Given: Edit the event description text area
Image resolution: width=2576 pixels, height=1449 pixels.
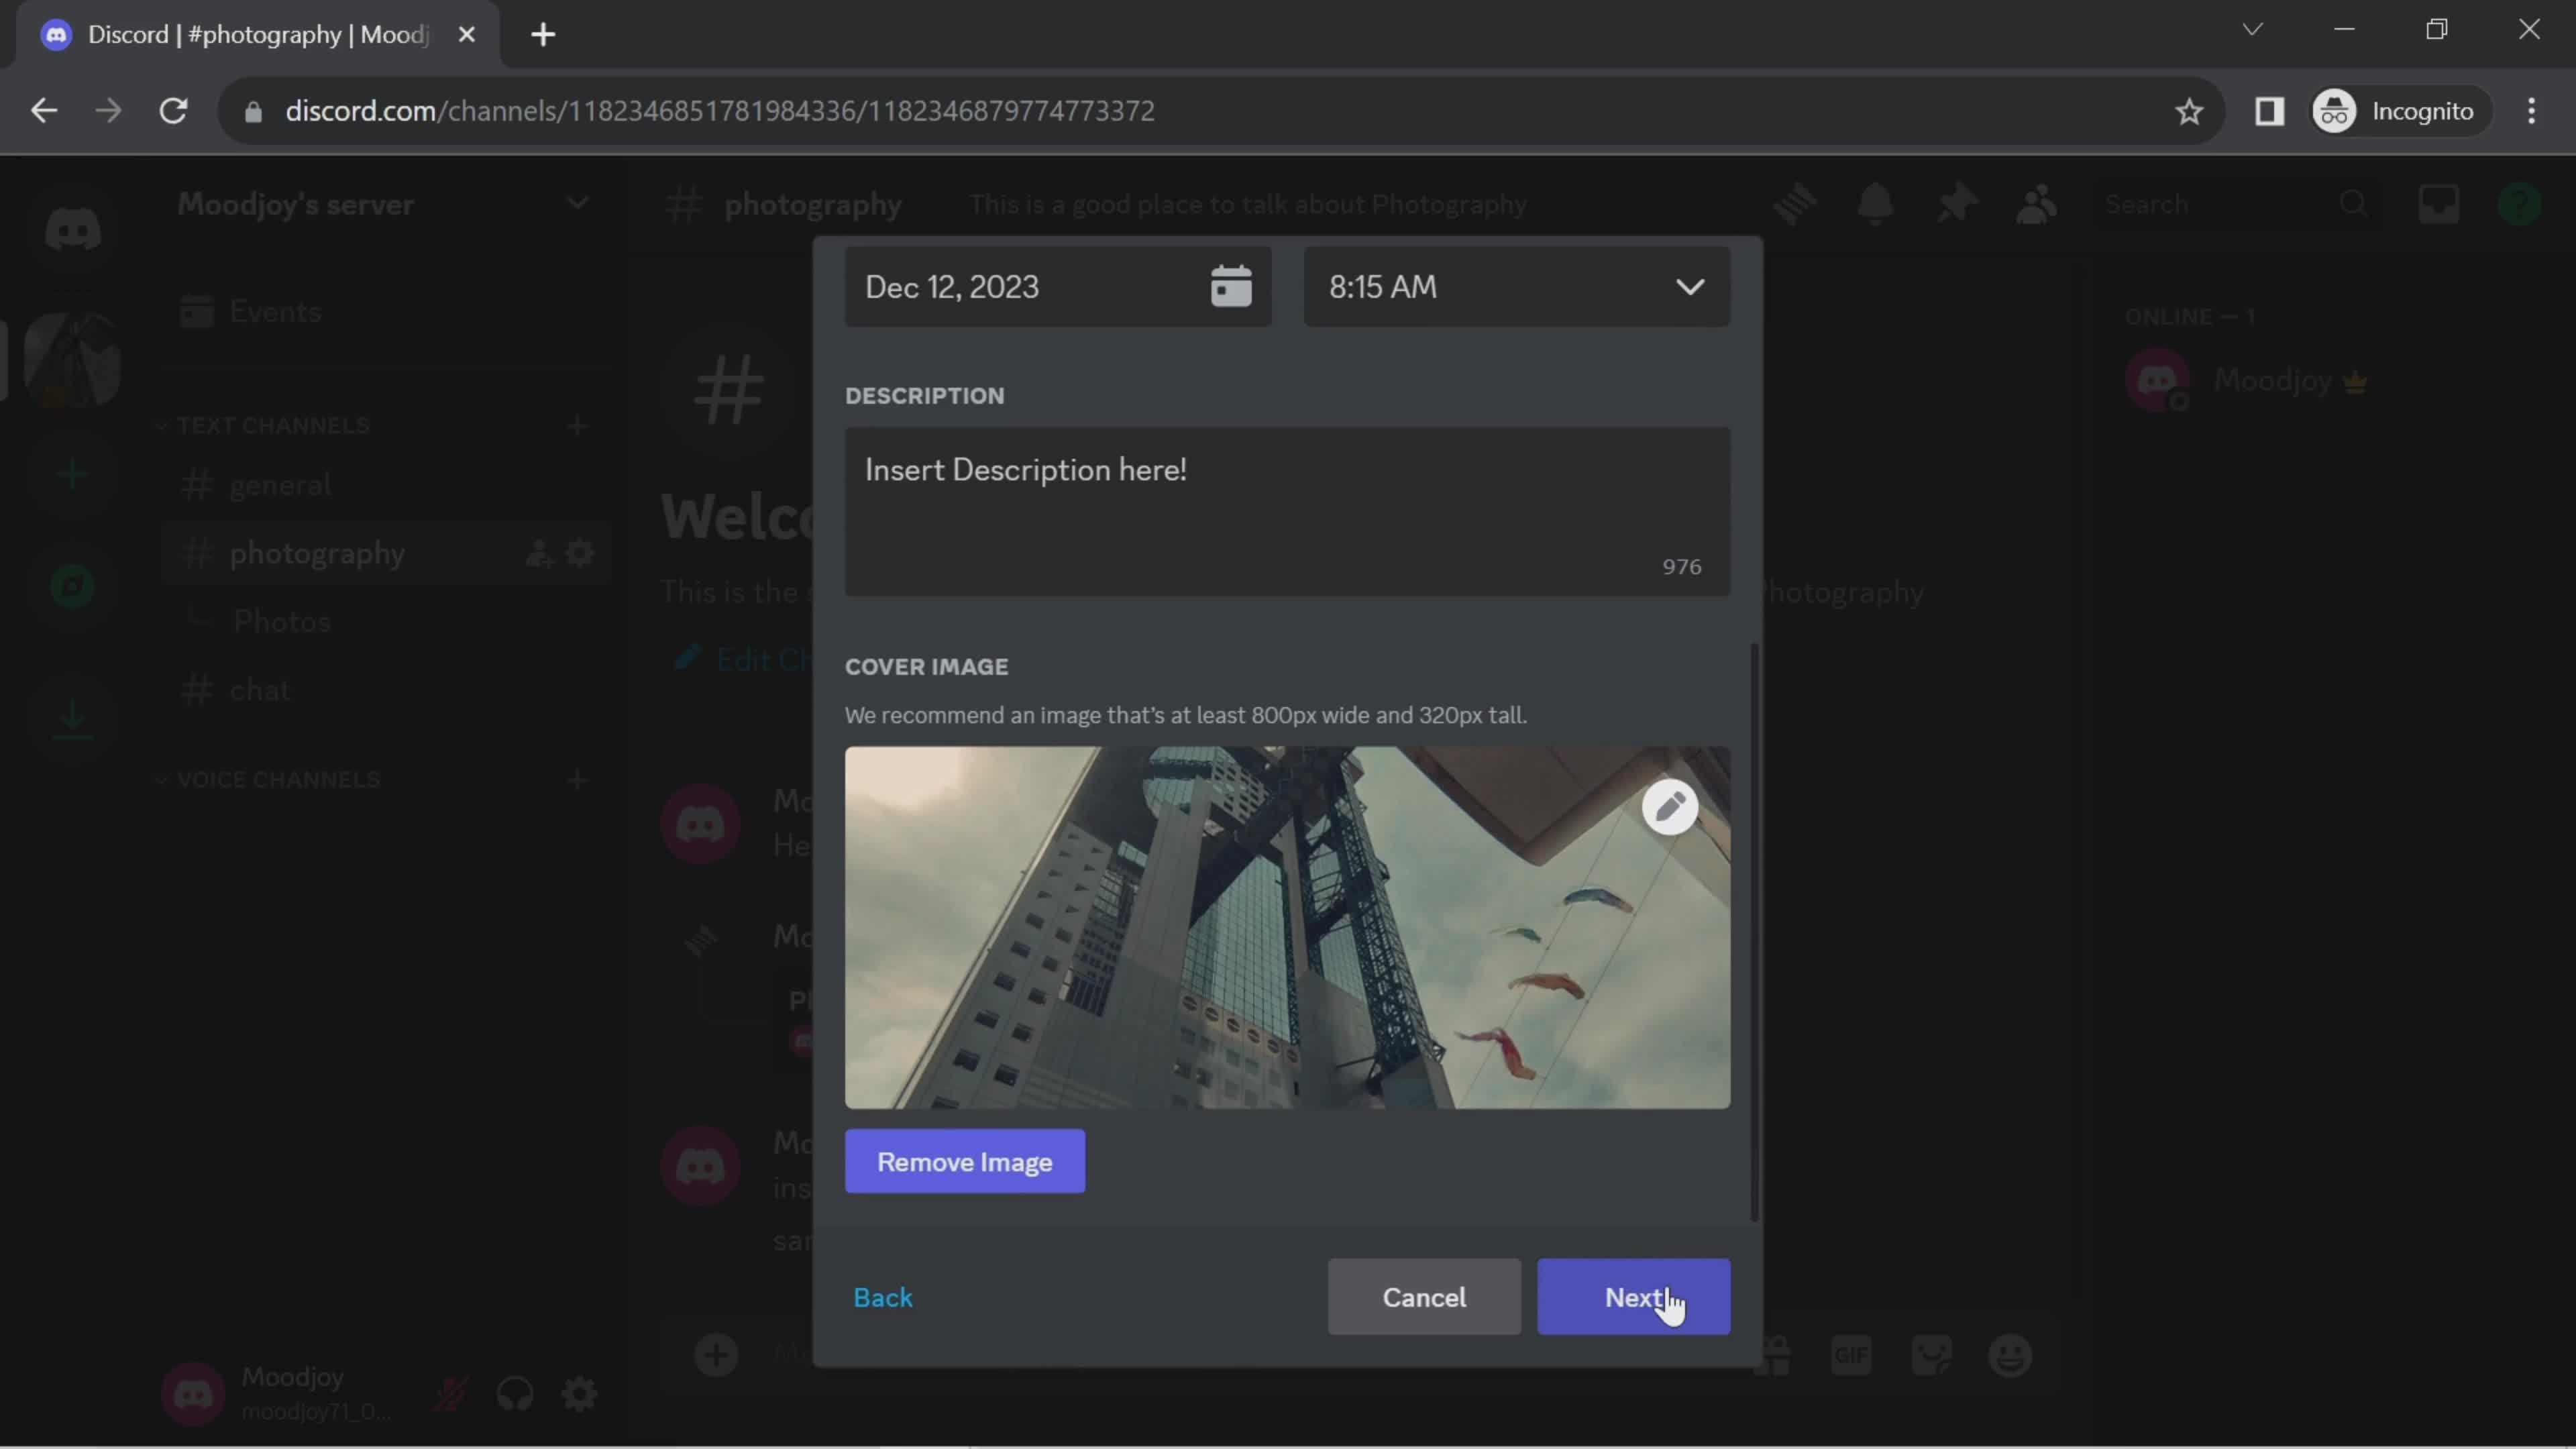Looking at the screenshot, I should 1287,512.
